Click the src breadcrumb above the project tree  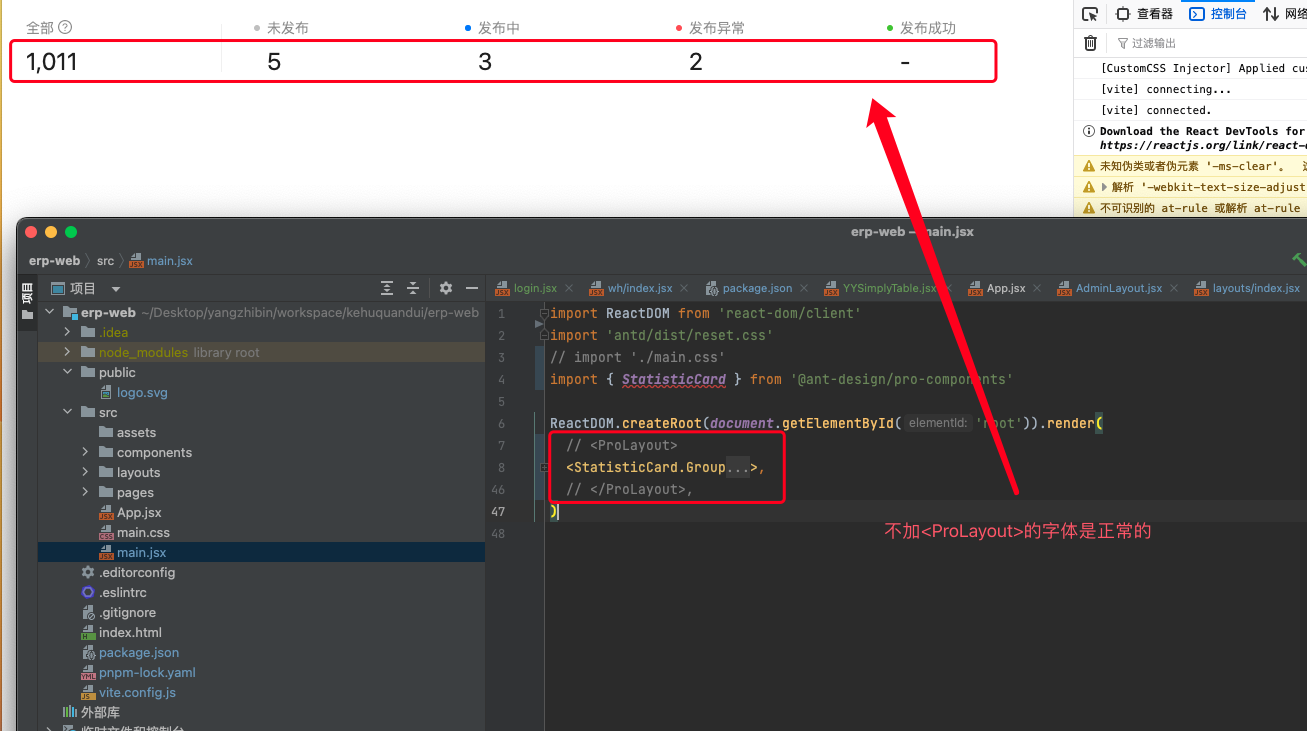point(105,260)
